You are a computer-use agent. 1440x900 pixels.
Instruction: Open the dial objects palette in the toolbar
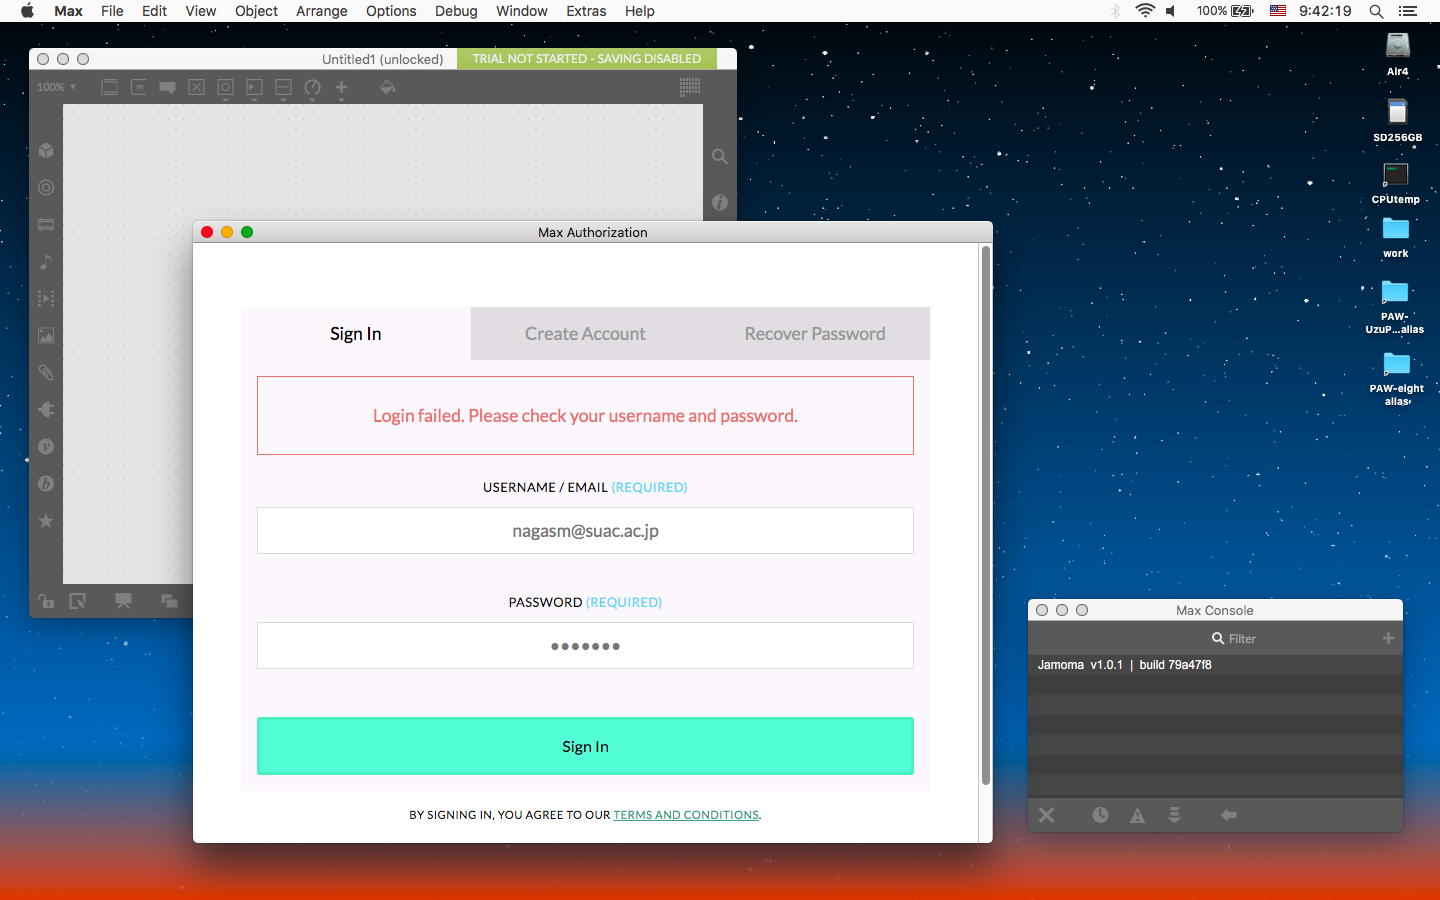313,88
